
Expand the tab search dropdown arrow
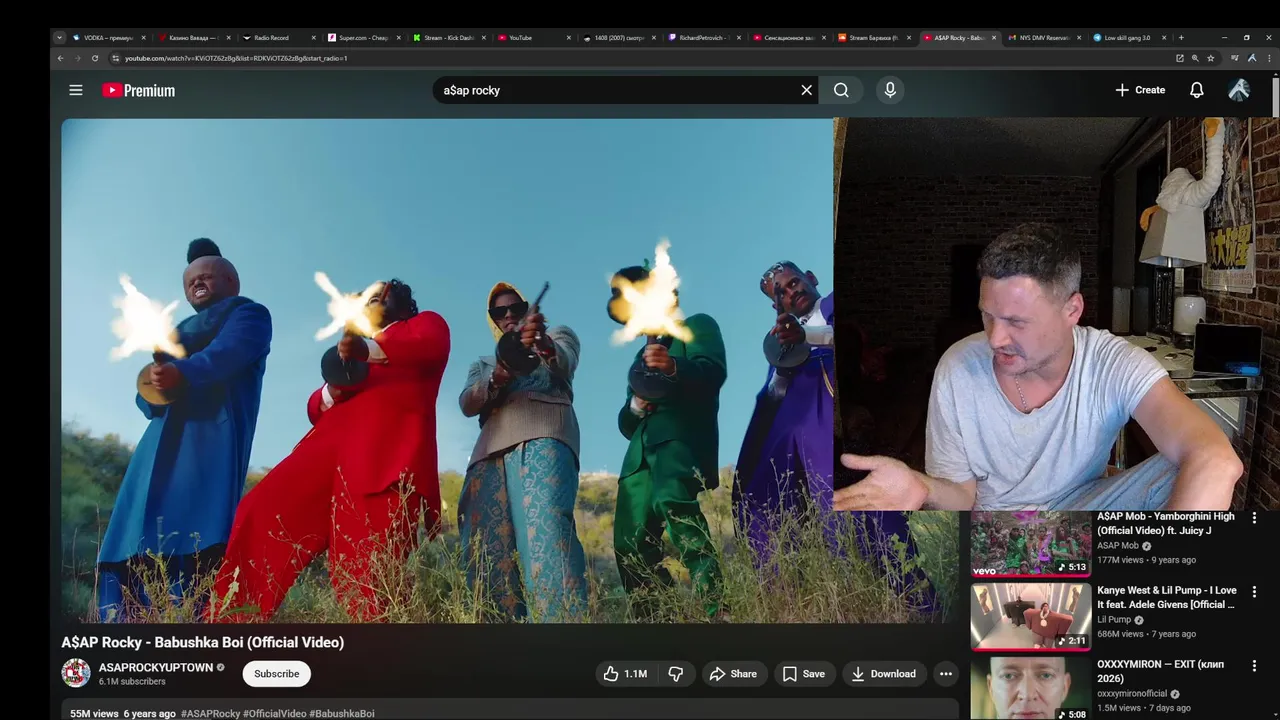pyautogui.click(x=59, y=38)
